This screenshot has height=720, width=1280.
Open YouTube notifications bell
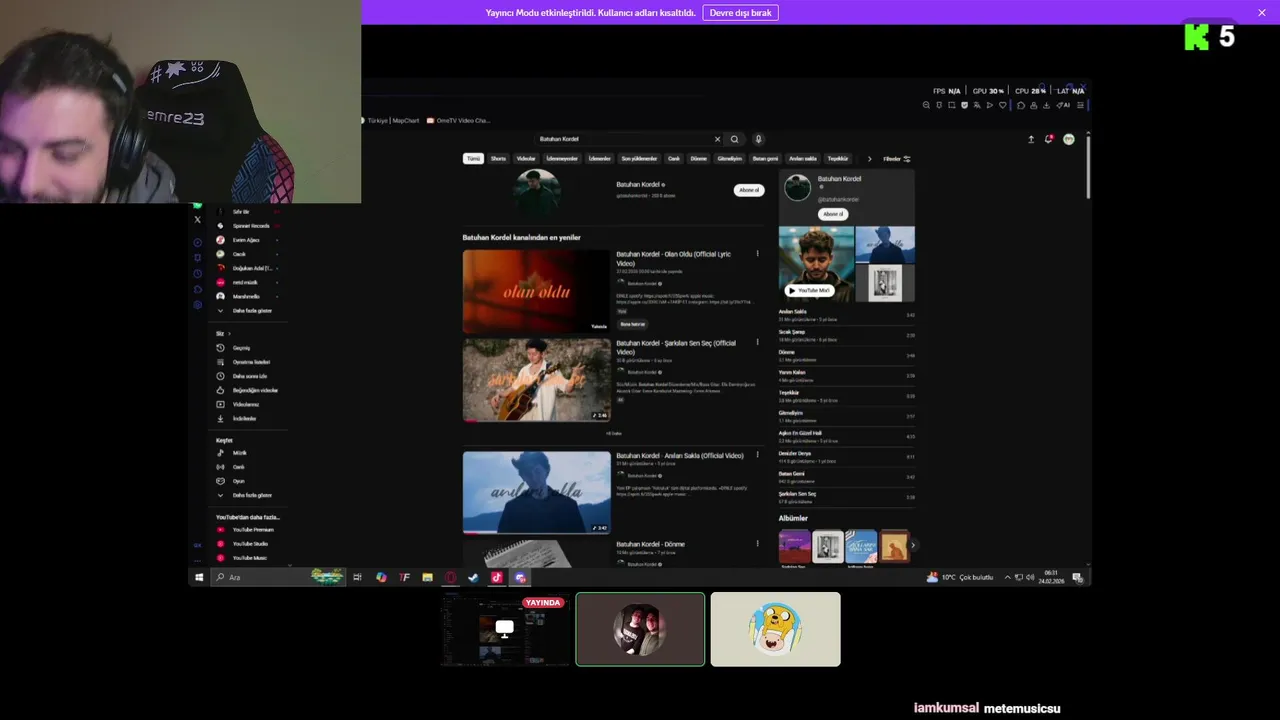pyautogui.click(x=1049, y=139)
